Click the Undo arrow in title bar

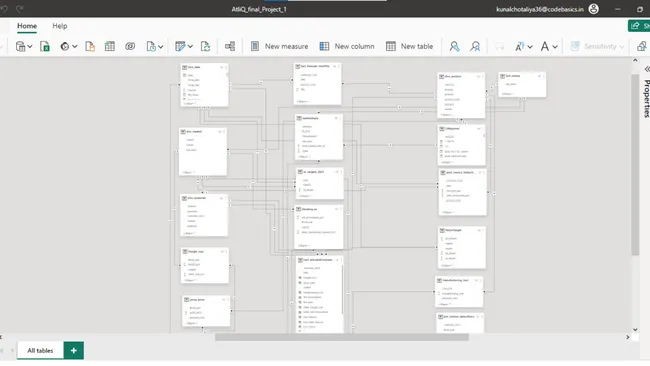4,9
